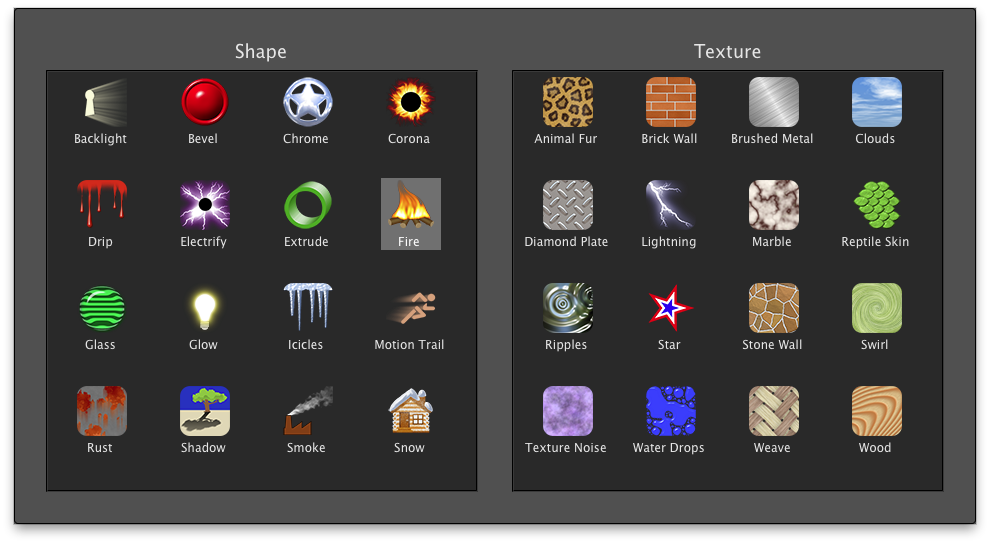Apply the Wood texture swatch
Image resolution: width=990 pixels, height=544 pixels.
[876, 412]
